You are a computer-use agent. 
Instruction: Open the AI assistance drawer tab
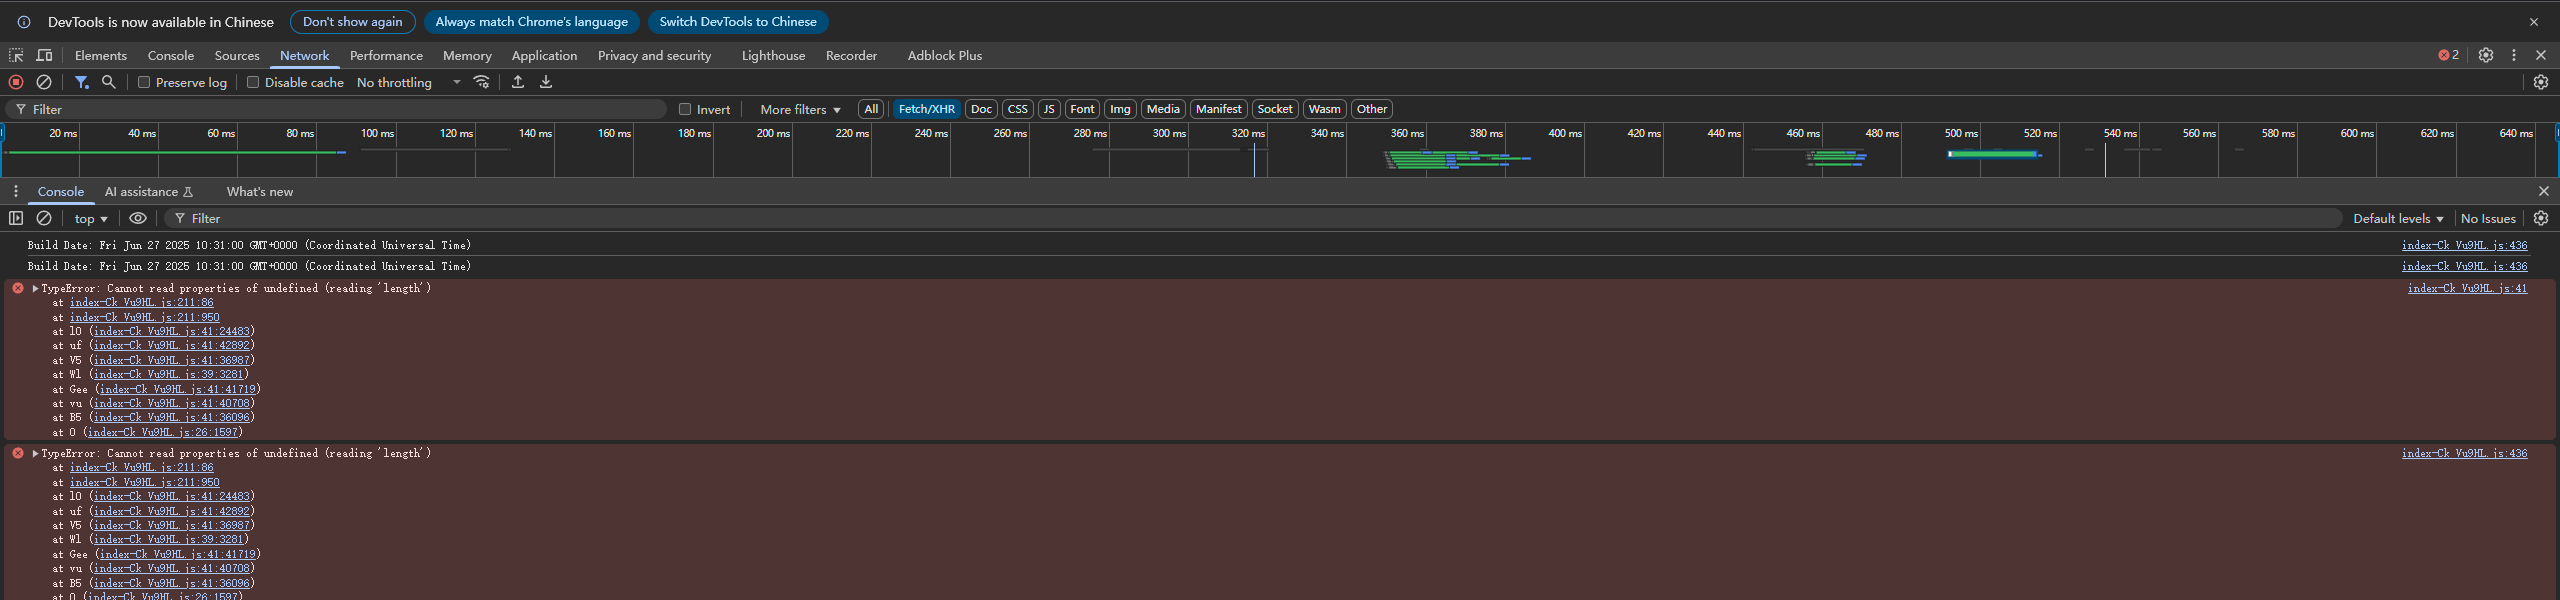tap(148, 192)
